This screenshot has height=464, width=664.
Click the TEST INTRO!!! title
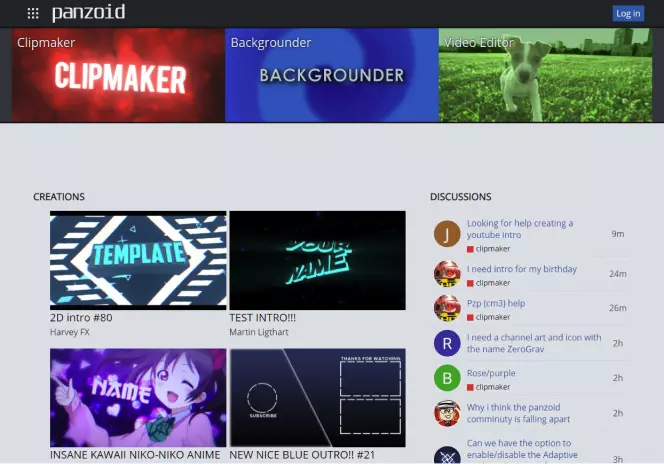[263, 318]
